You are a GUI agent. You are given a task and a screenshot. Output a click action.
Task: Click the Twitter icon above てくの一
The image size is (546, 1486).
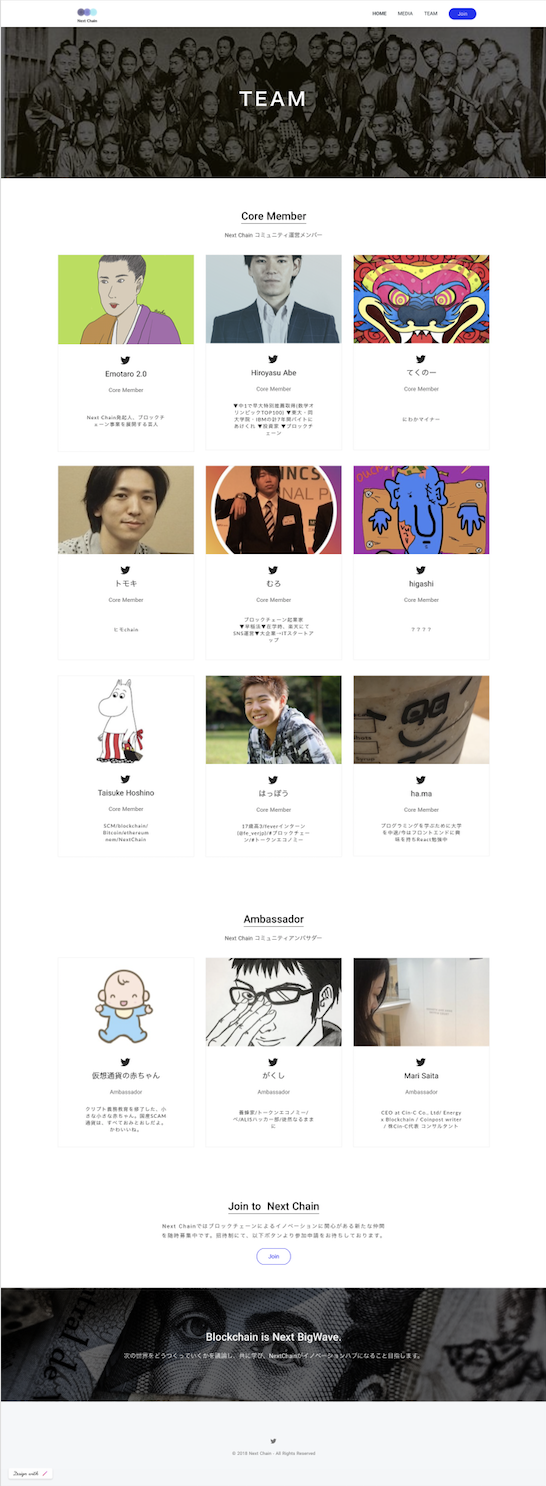click(x=421, y=359)
